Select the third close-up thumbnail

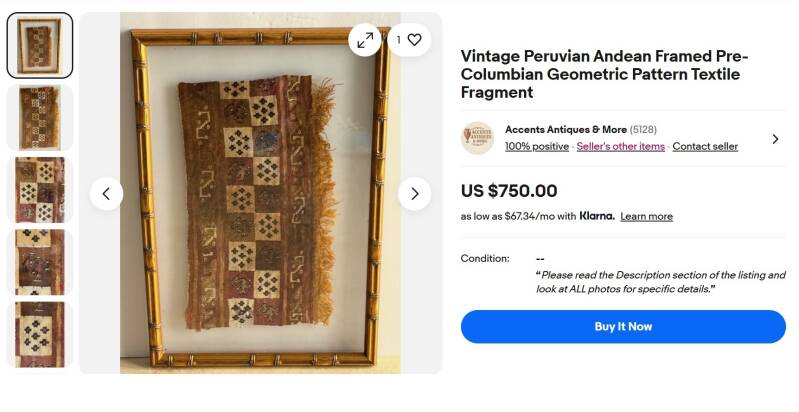click(x=40, y=190)
